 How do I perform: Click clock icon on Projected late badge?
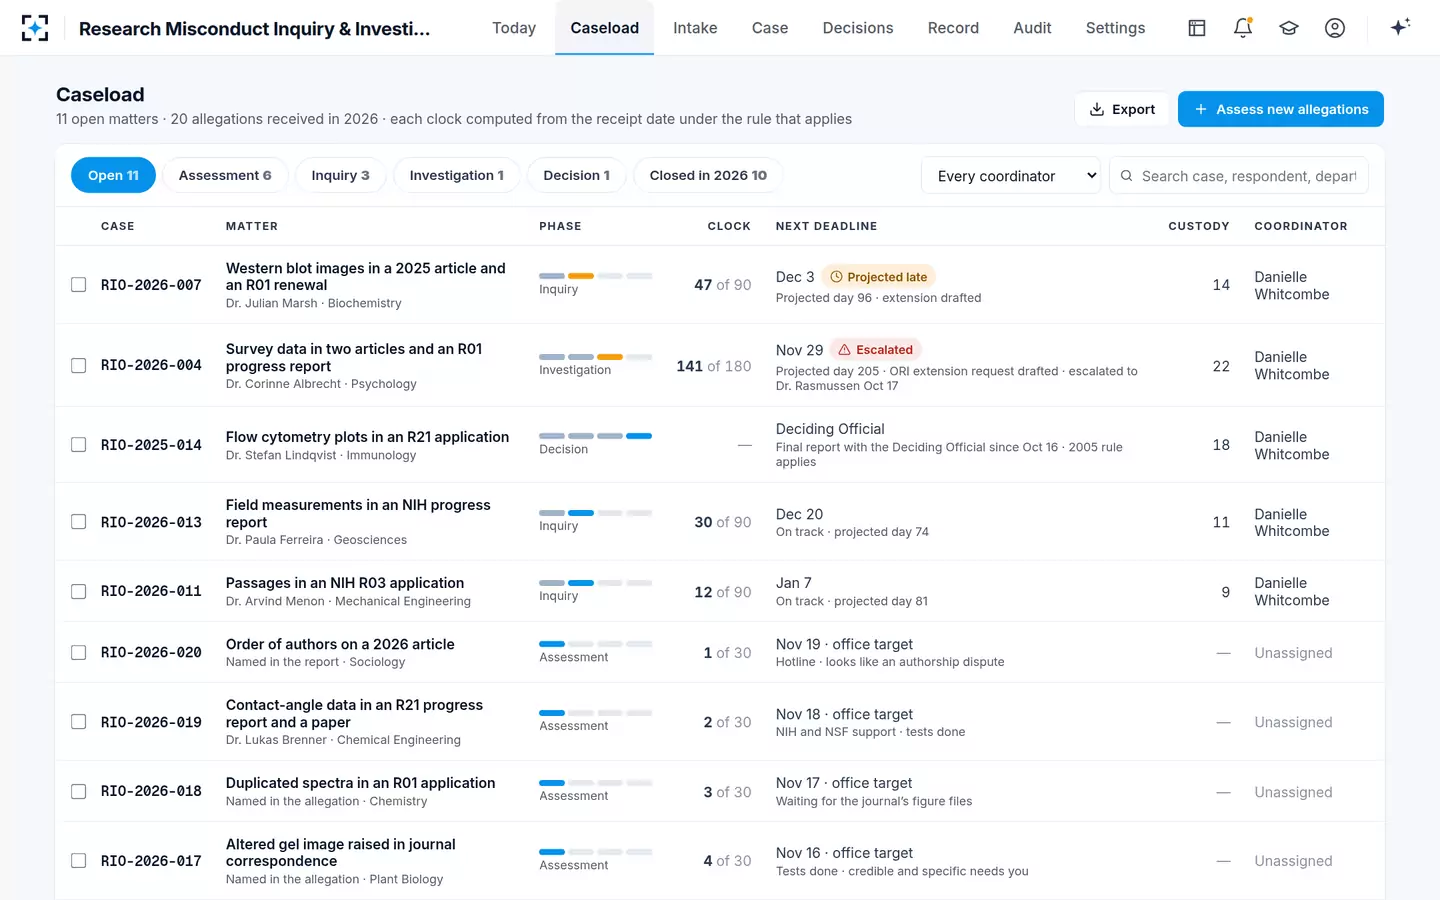[836, 277]
